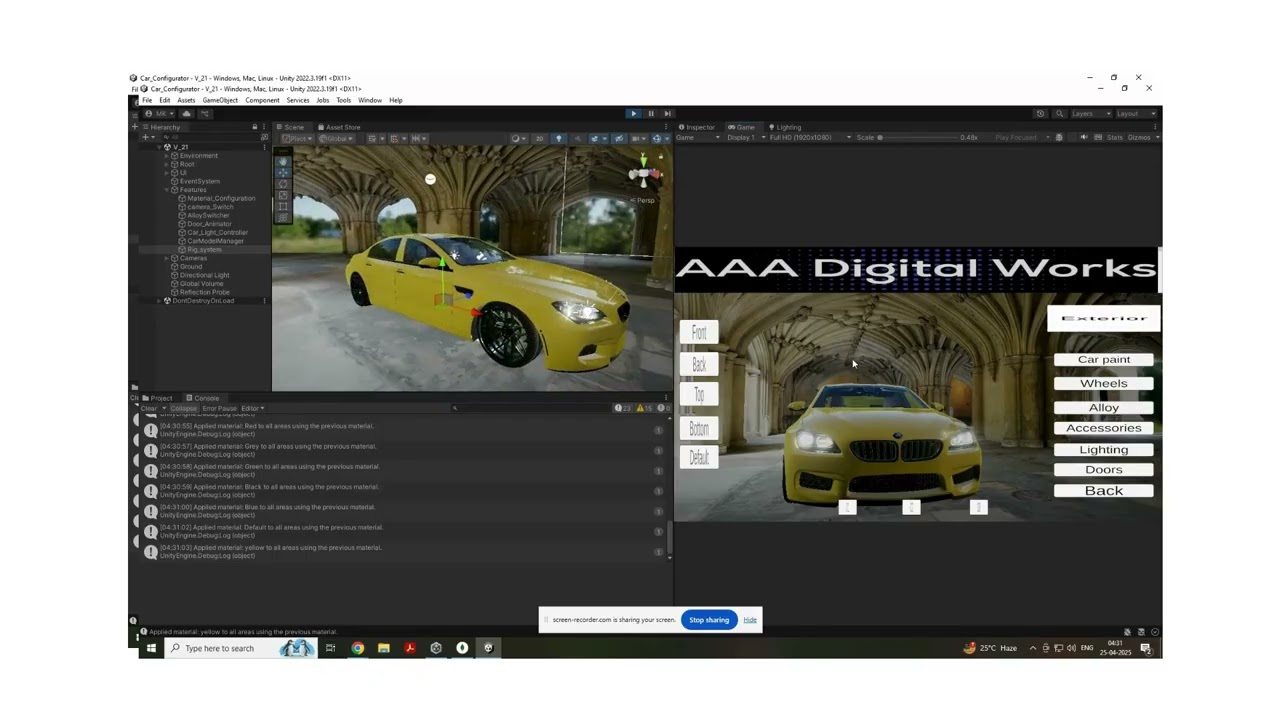Screen dimensions: 1280x720
Task: Expand the Environment object in Hierarchy
Action: click(x=167, y=156)
